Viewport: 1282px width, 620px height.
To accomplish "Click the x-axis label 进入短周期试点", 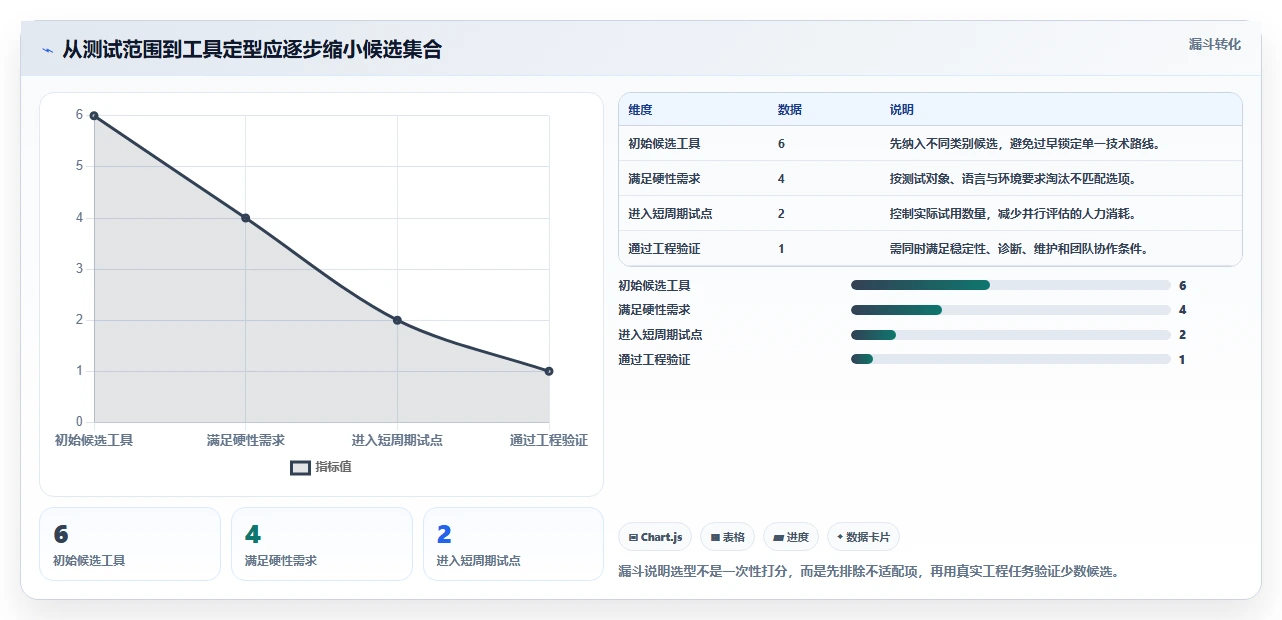I will pos(397,440).
